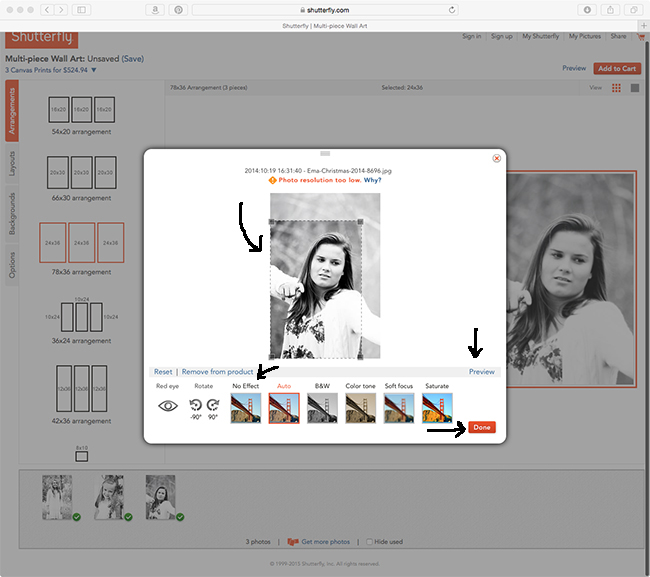The width and height of the screenshot is (650, 577).
Task: Click the crop frame's top-right handle
Action: pyautogui.click(x=360, y=222)
